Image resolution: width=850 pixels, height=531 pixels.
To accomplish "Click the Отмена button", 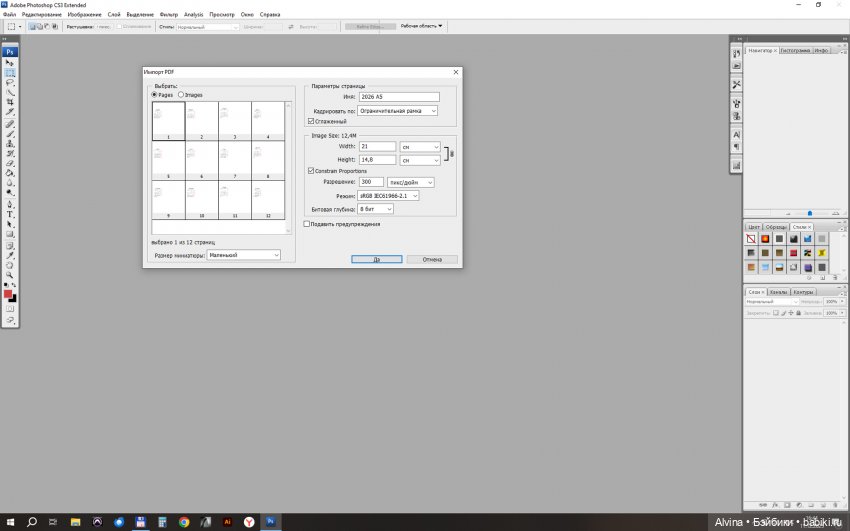I will click(432, 259).
